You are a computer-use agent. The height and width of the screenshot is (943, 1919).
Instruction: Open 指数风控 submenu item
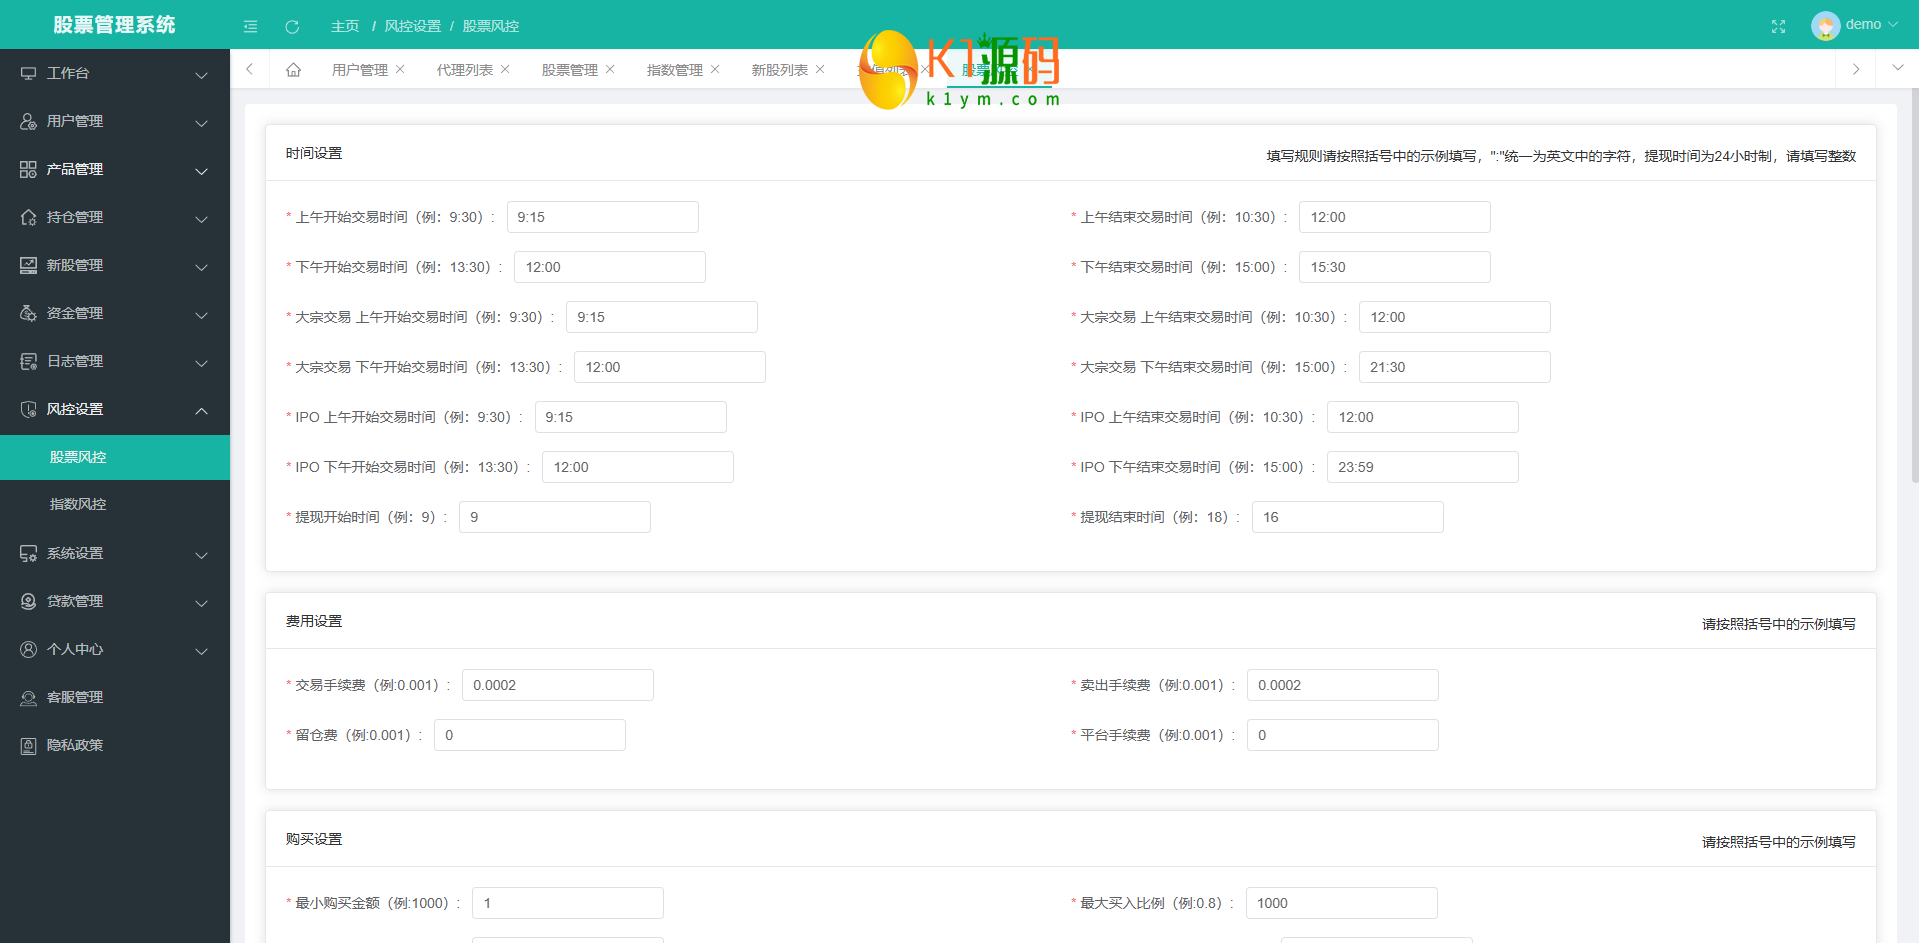[78, 504]
